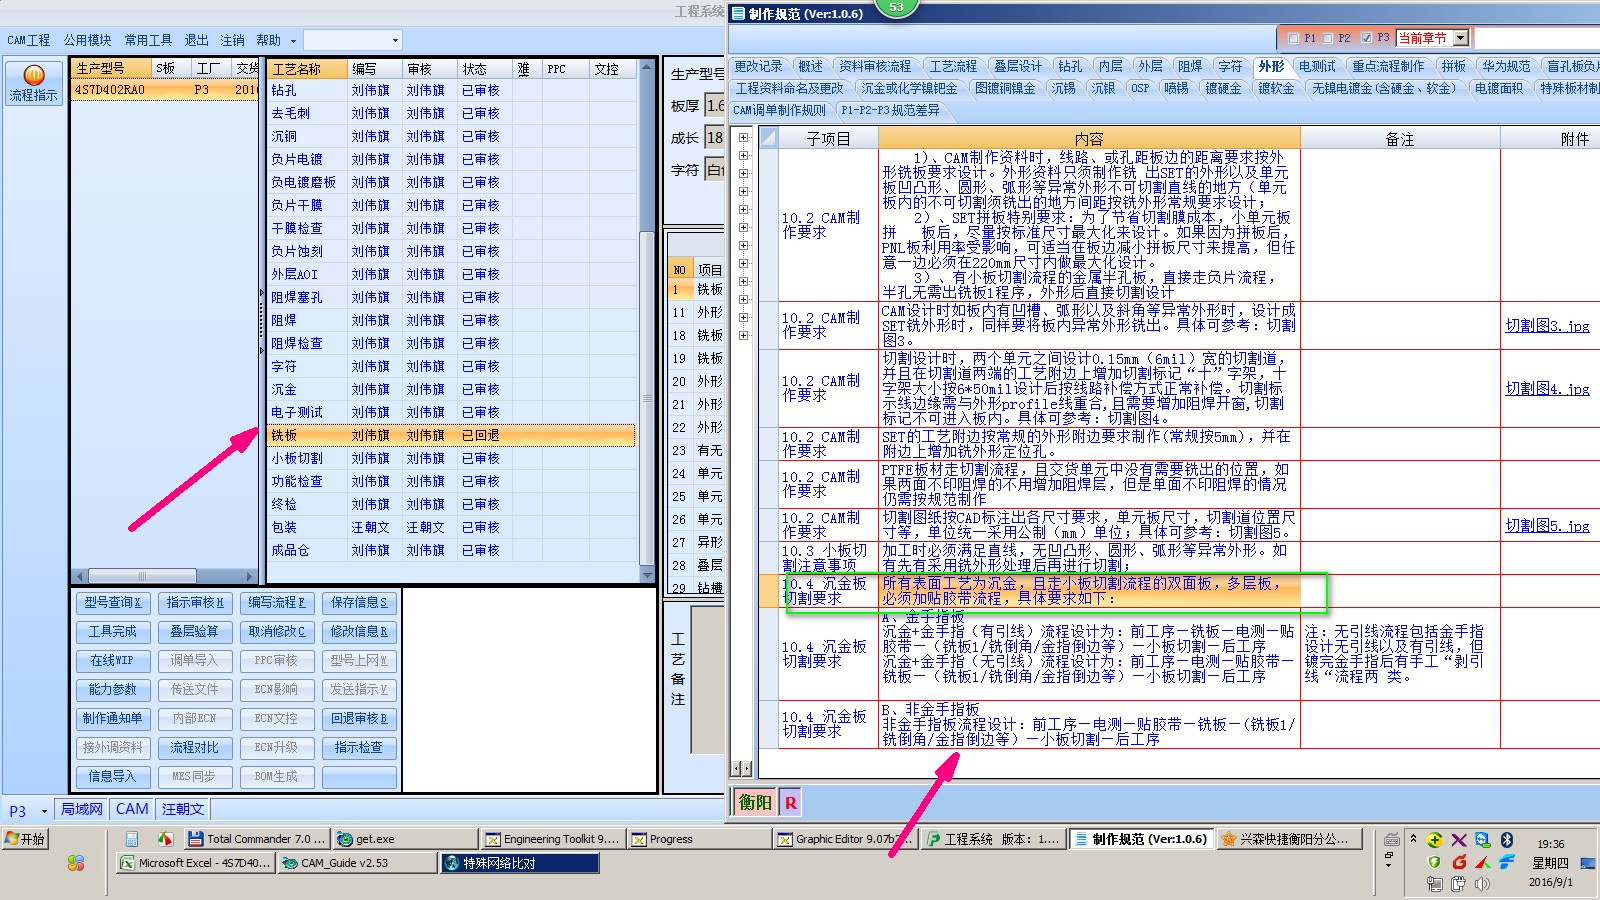
Task: Open the OSP tab
Action: pyautogui.click(x=1140, y=88)
